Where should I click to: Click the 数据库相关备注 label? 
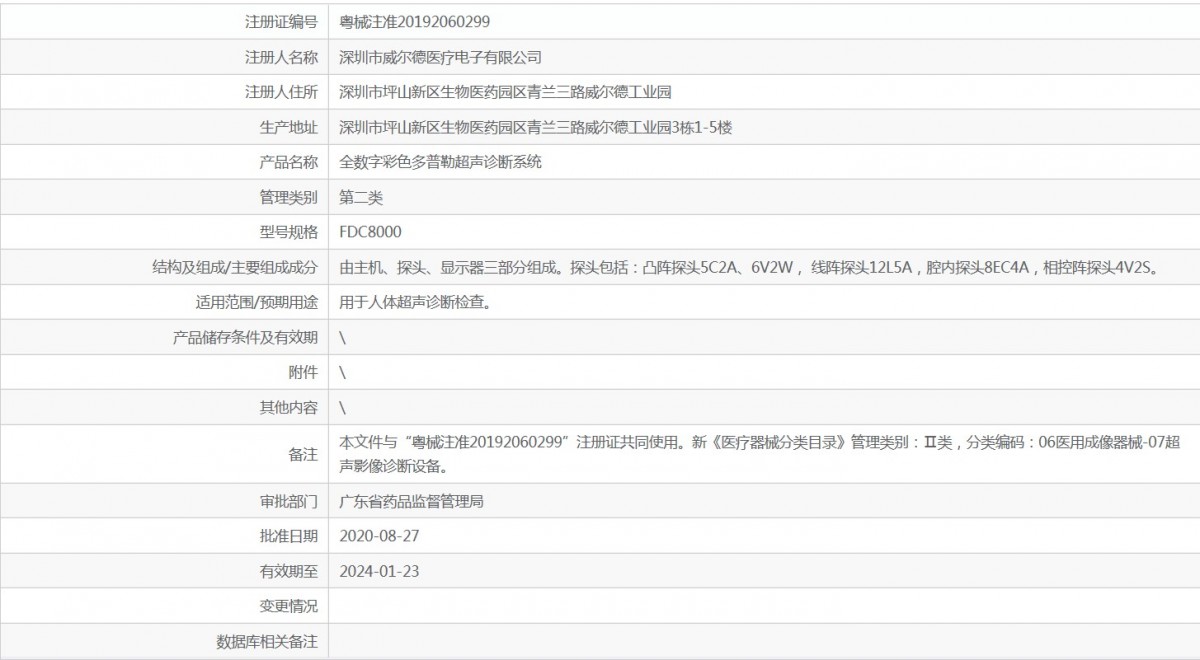tap(267, 641)
